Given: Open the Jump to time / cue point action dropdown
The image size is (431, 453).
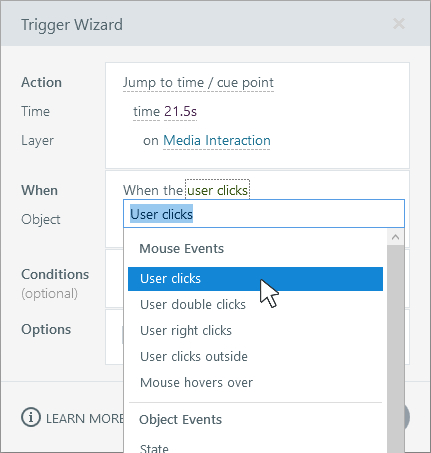Looking at the screenshot, I should point(198,83).
